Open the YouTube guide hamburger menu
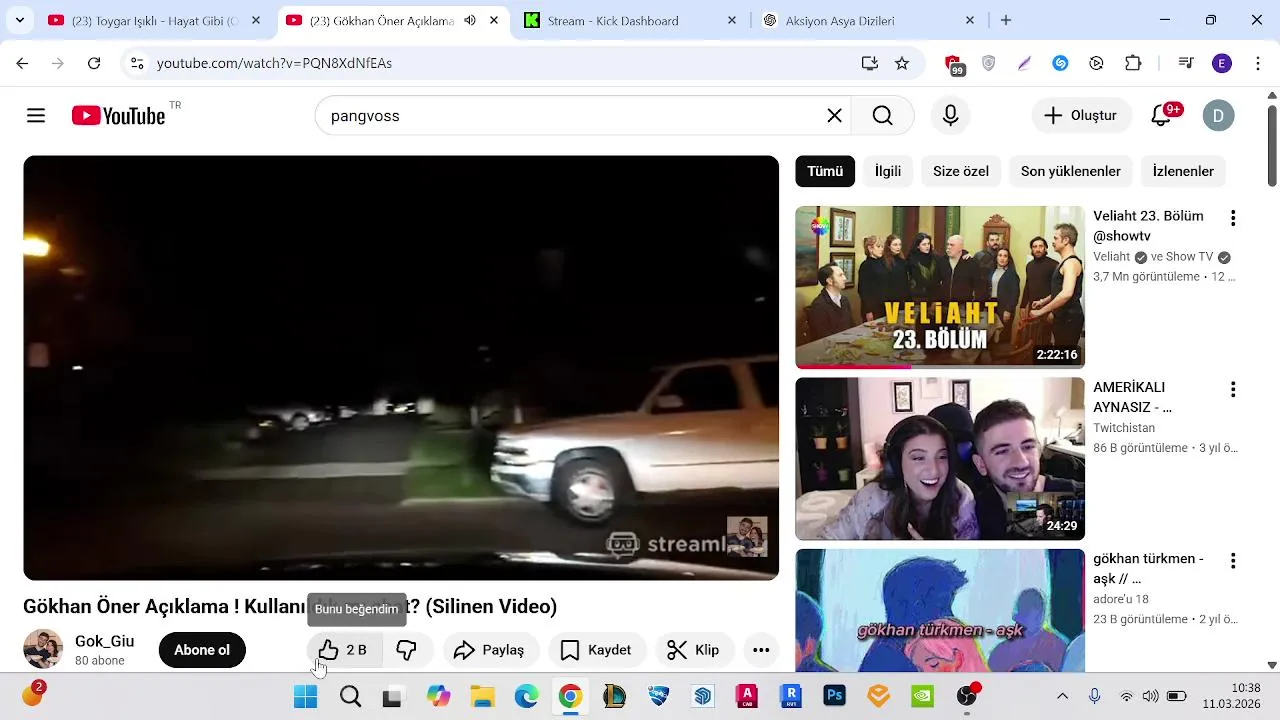 [x=36, y=116]
